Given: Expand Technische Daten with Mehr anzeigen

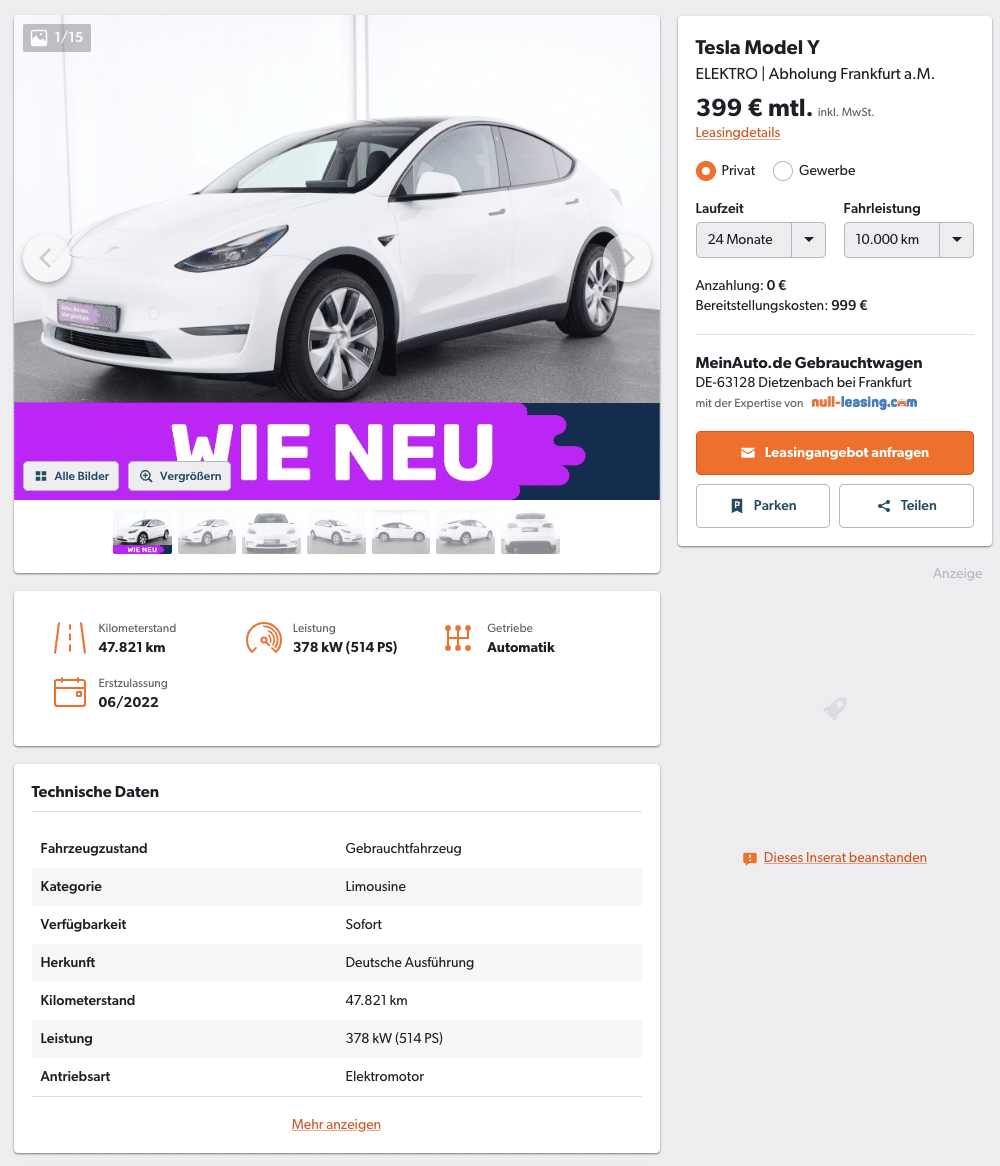Looking at the screenshot, I should 336,1124.
